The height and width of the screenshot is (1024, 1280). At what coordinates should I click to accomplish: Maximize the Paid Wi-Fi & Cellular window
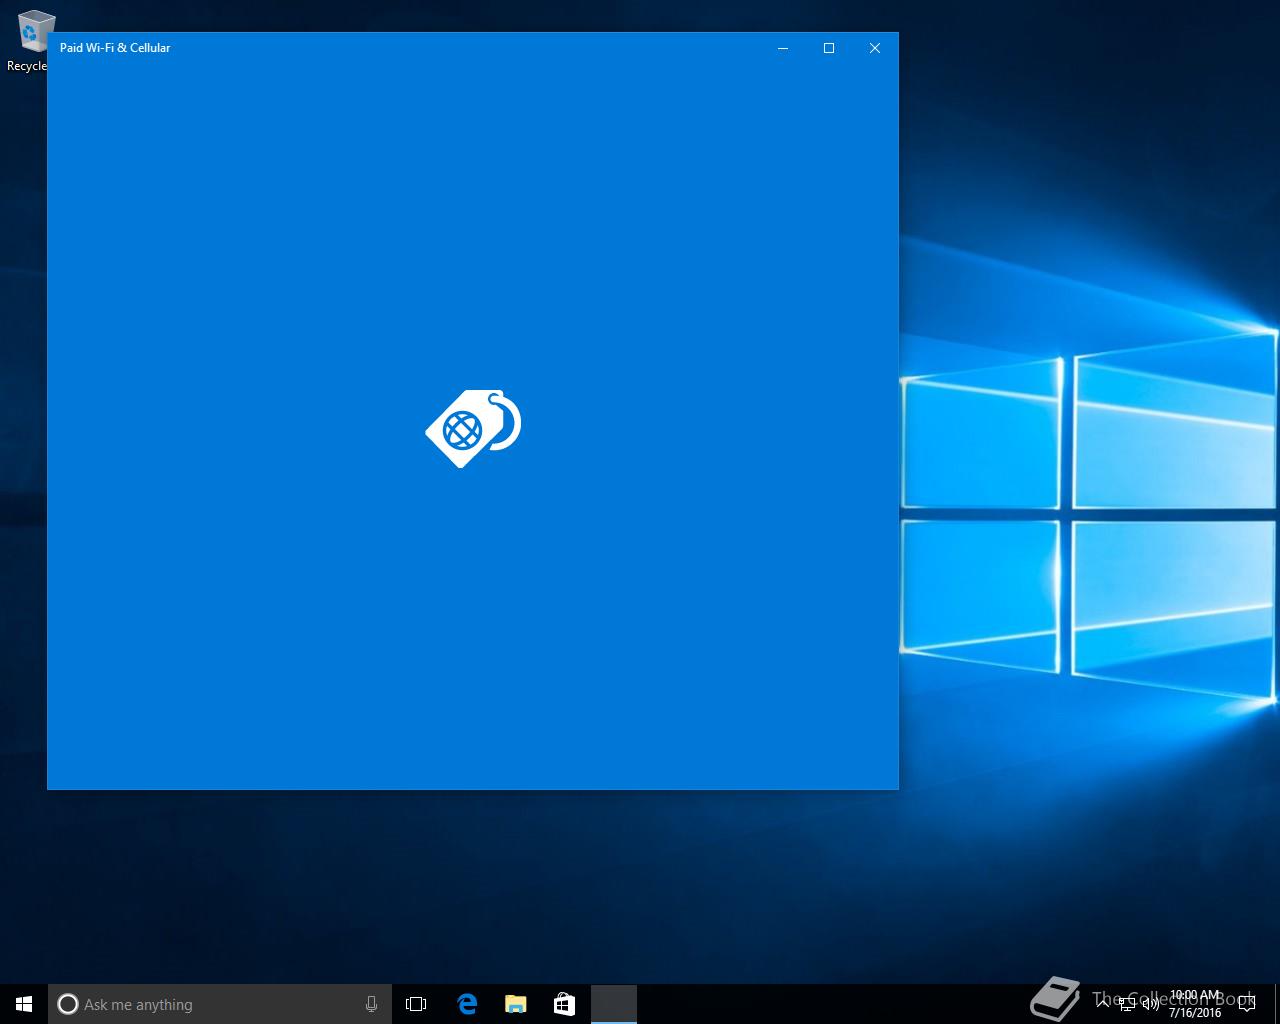tap(829, 48)
